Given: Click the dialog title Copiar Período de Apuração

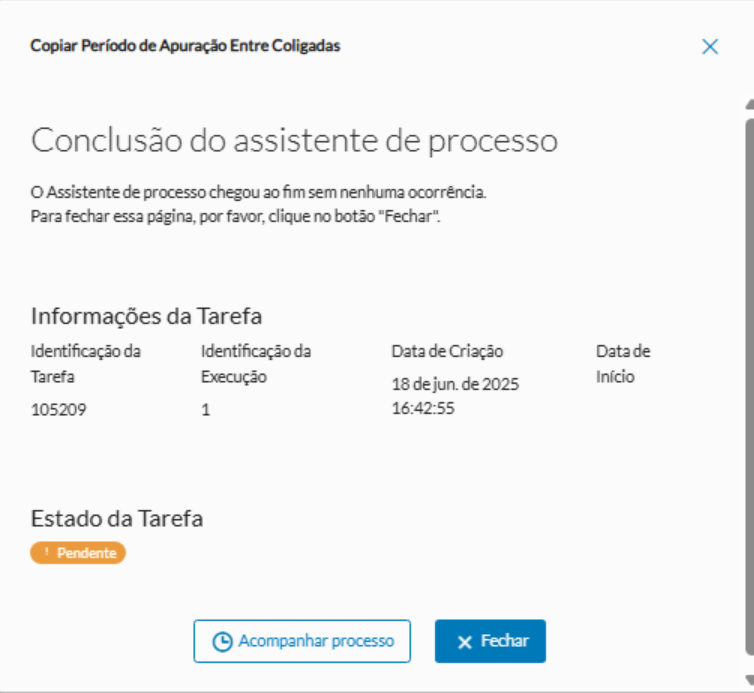Looking at the screenshot, I should point(185,46).
